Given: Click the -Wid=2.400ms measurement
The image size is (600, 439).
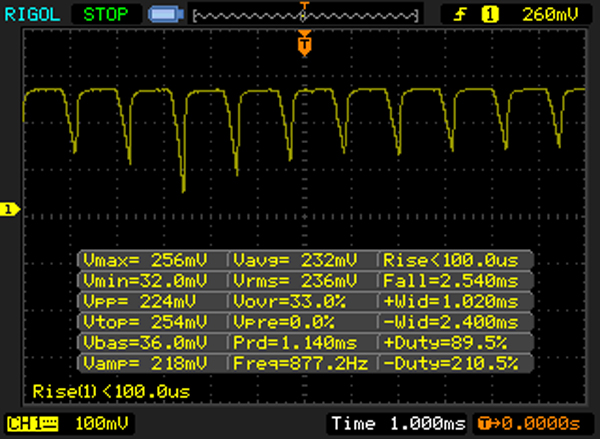Looking at the screenshot, I should pyautogui.click(x=451, y=322).
